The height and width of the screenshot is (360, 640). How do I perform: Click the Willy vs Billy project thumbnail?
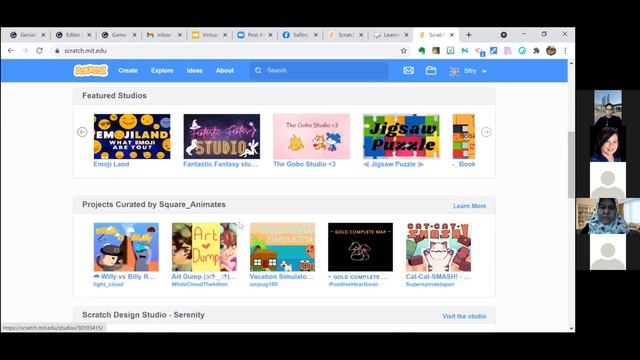126,247
